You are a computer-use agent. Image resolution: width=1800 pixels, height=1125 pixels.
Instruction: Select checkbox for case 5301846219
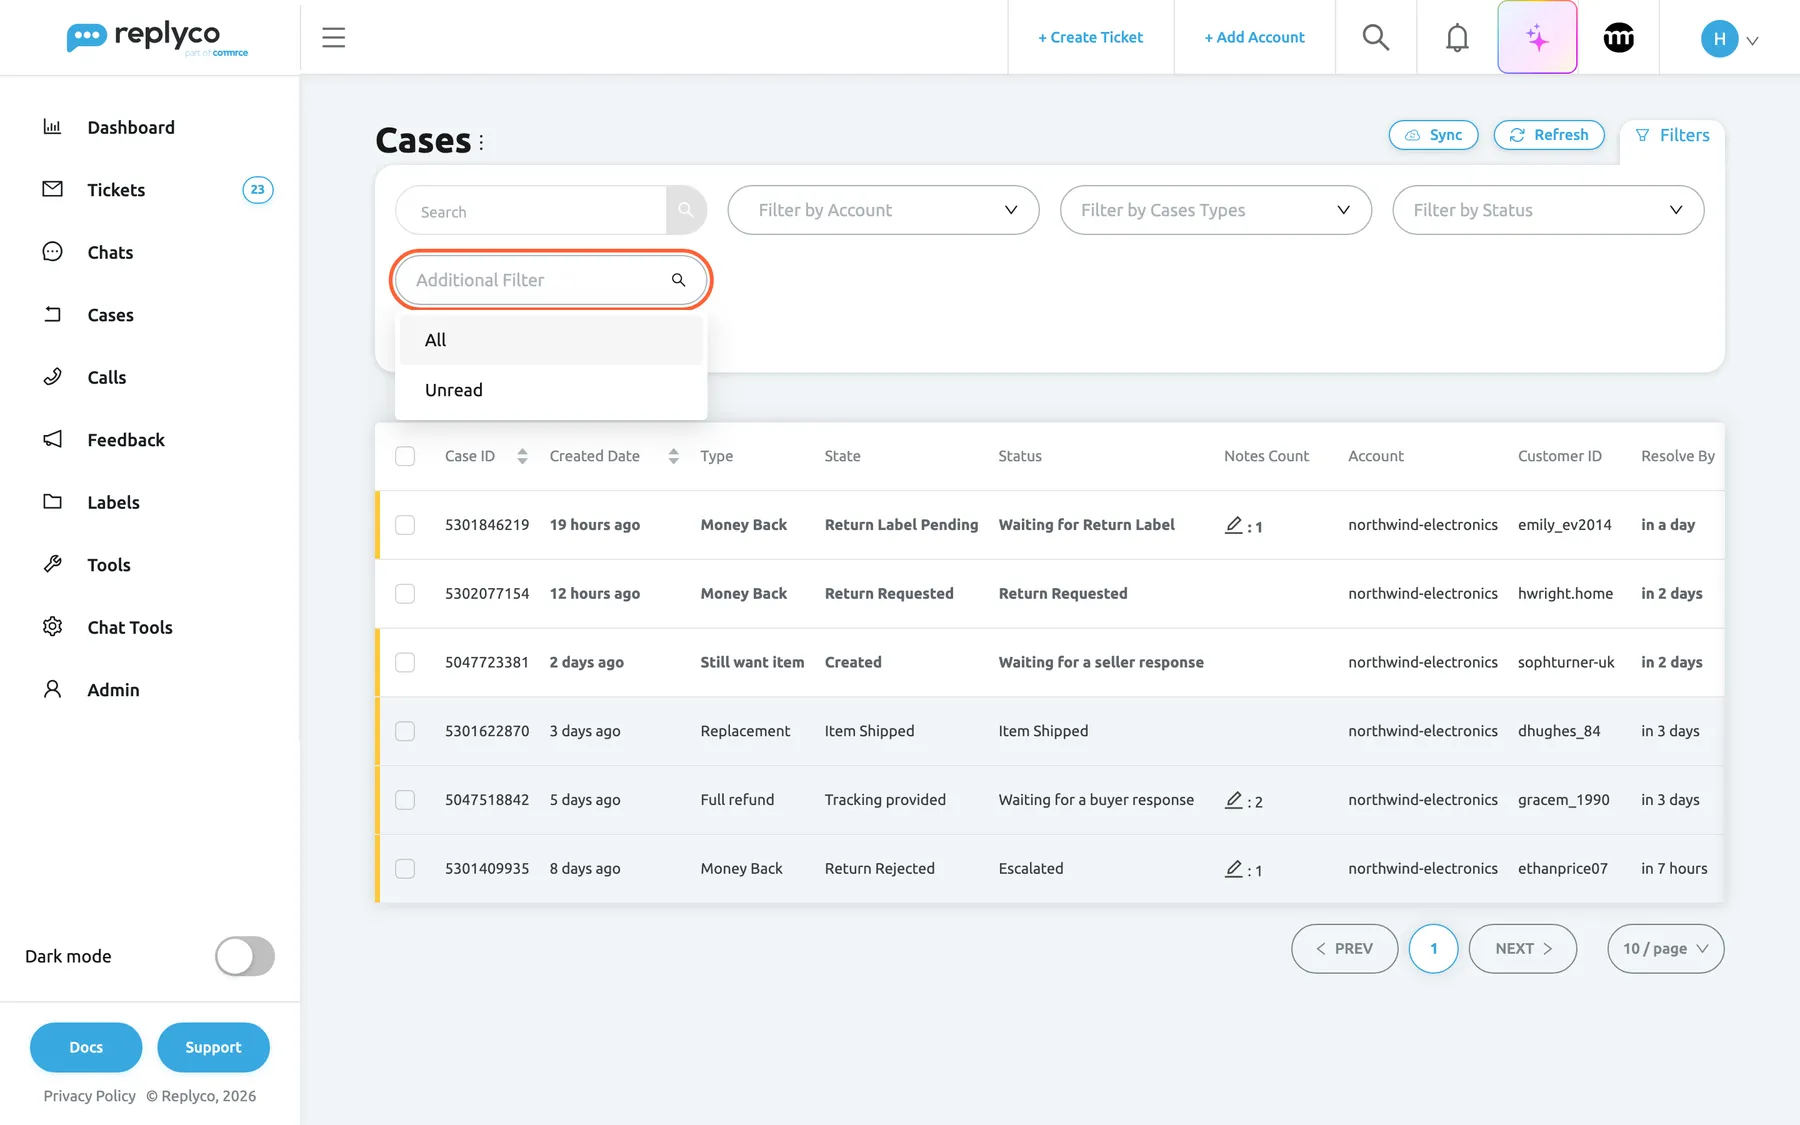[x=405, y=525]
